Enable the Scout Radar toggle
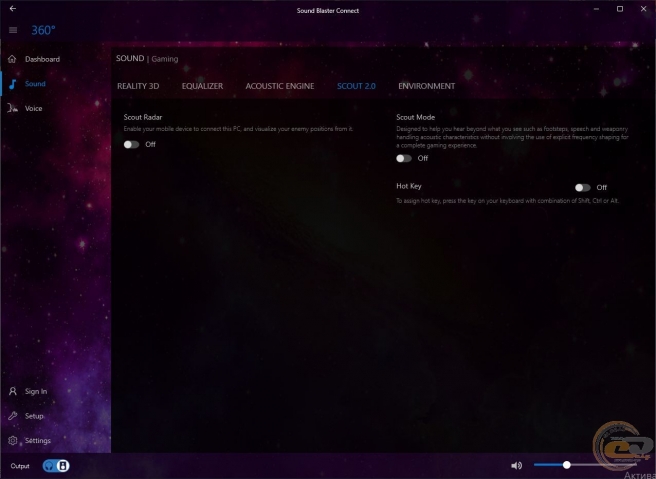 tap(131, 144)
